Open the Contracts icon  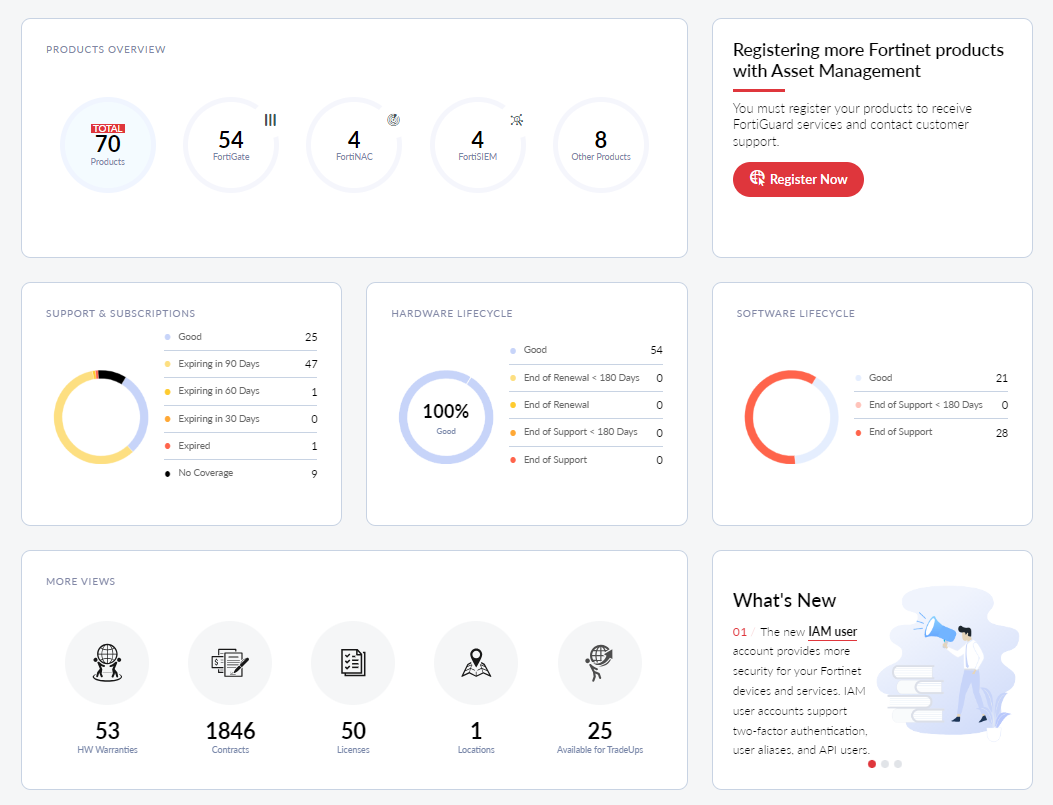click(230, 662)
